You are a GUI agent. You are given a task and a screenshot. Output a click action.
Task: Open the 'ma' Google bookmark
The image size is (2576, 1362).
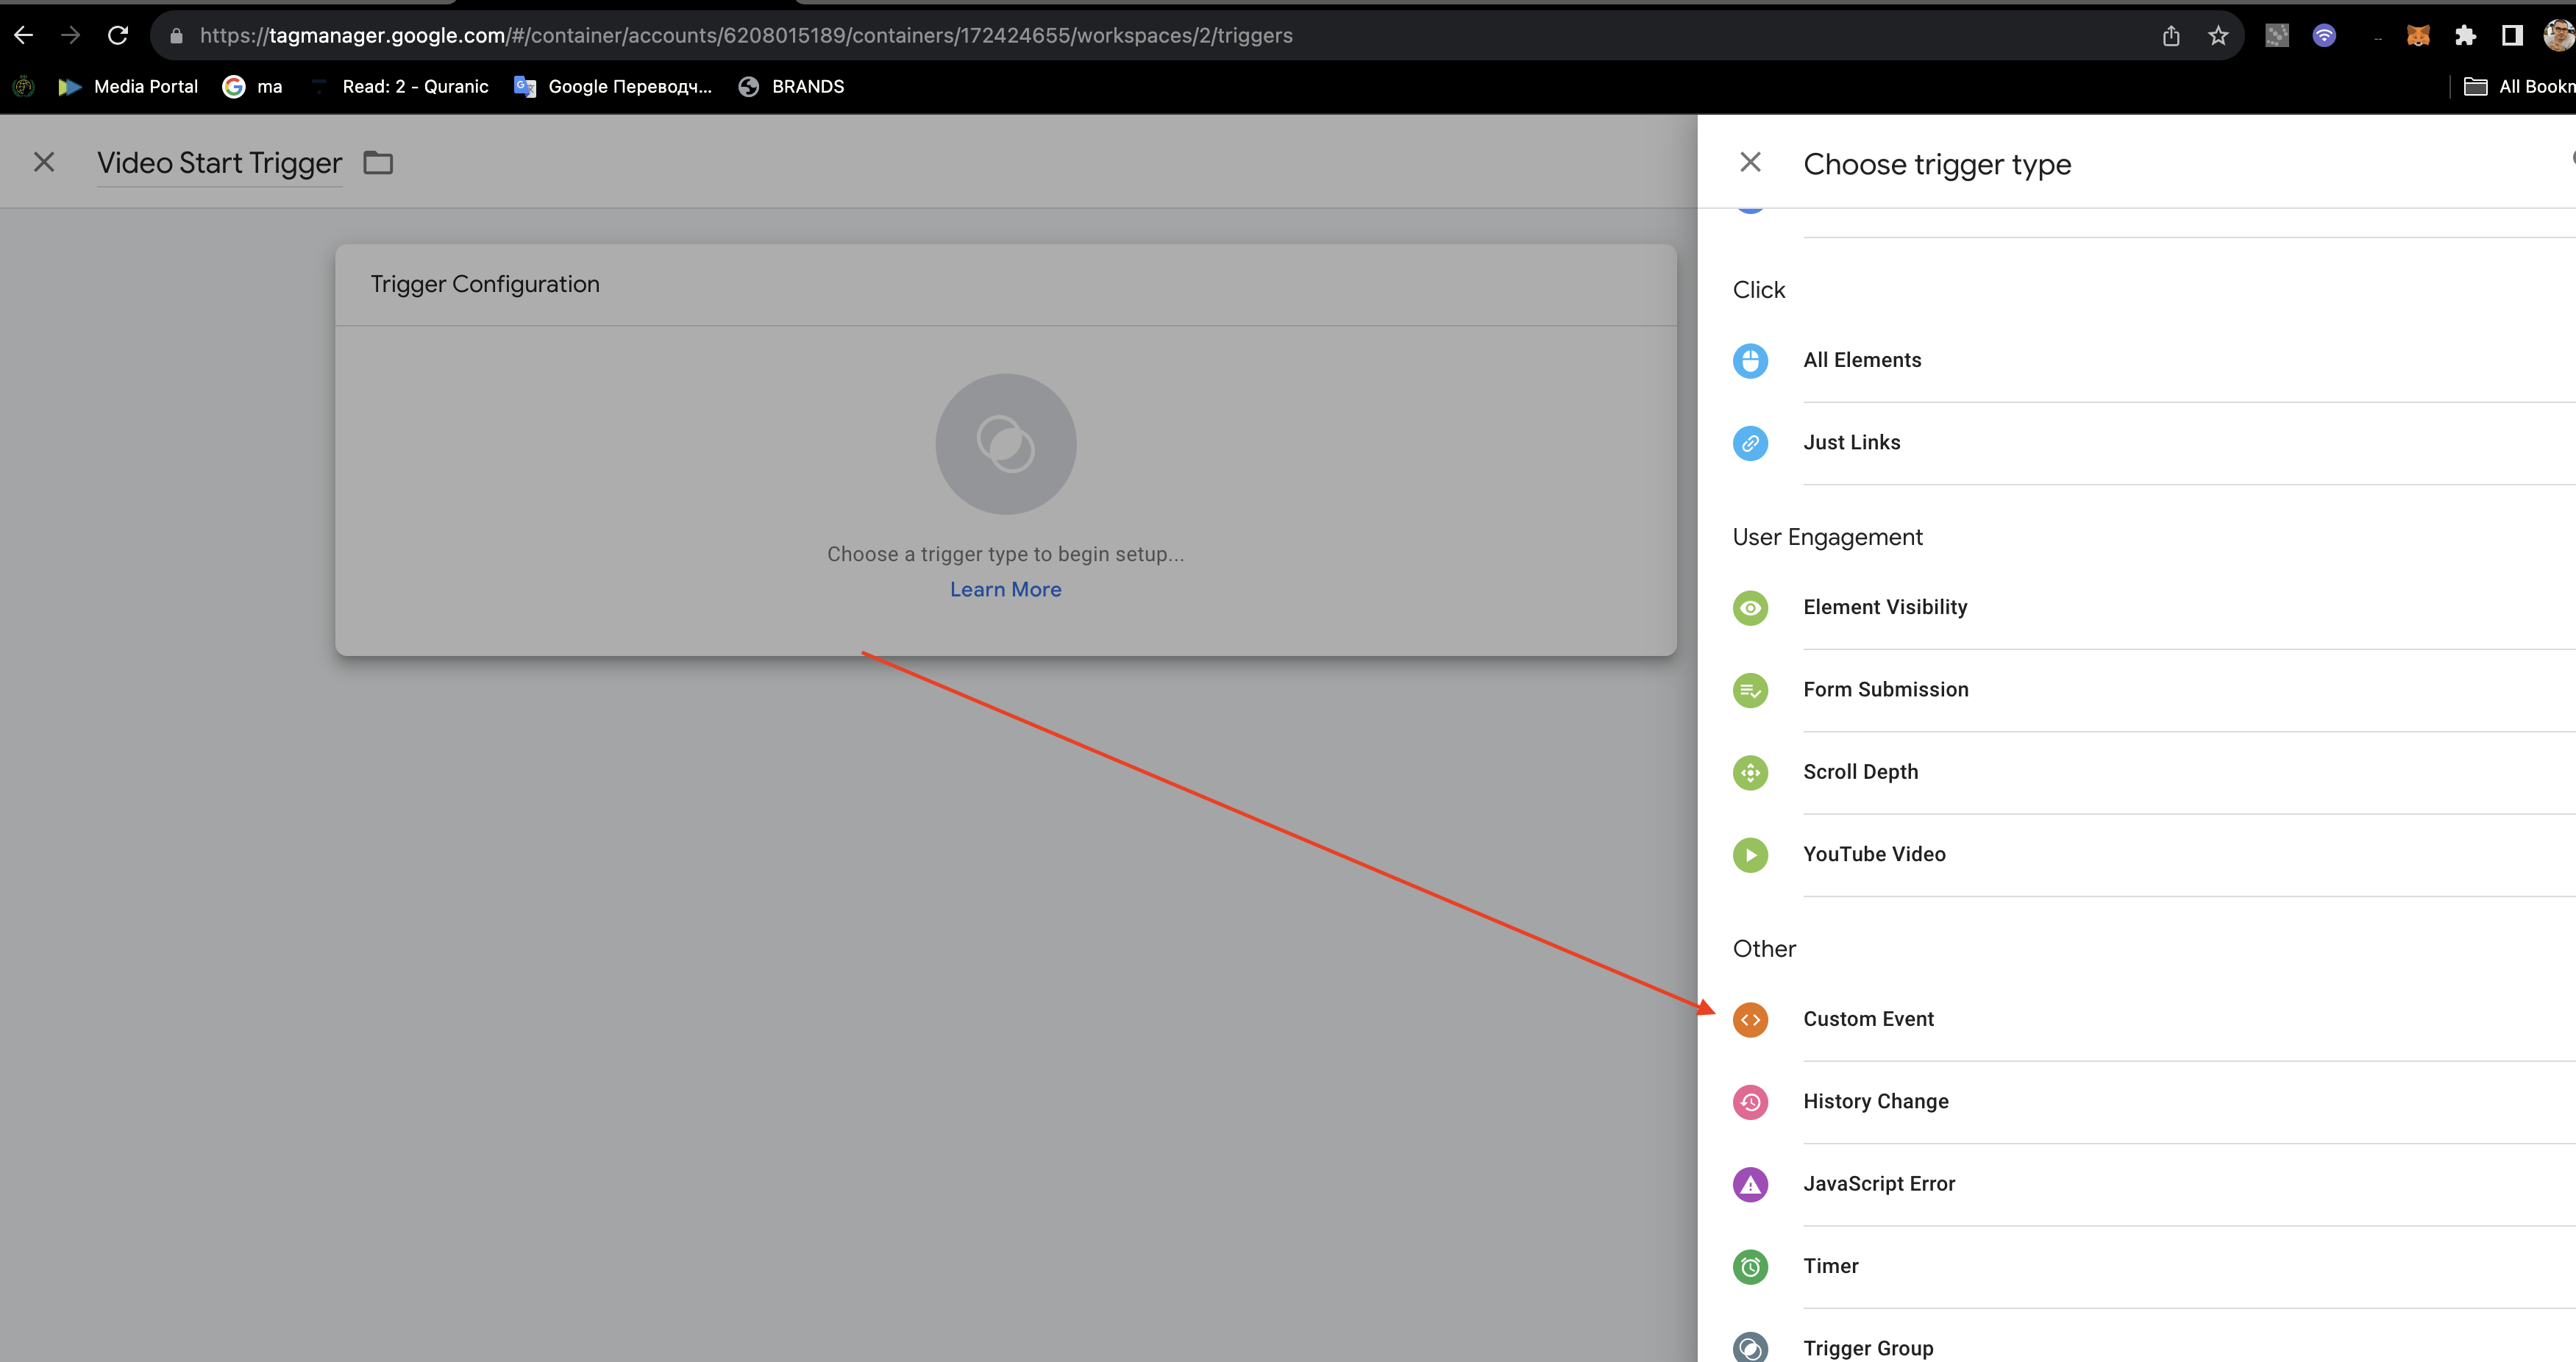pos(252,87)
